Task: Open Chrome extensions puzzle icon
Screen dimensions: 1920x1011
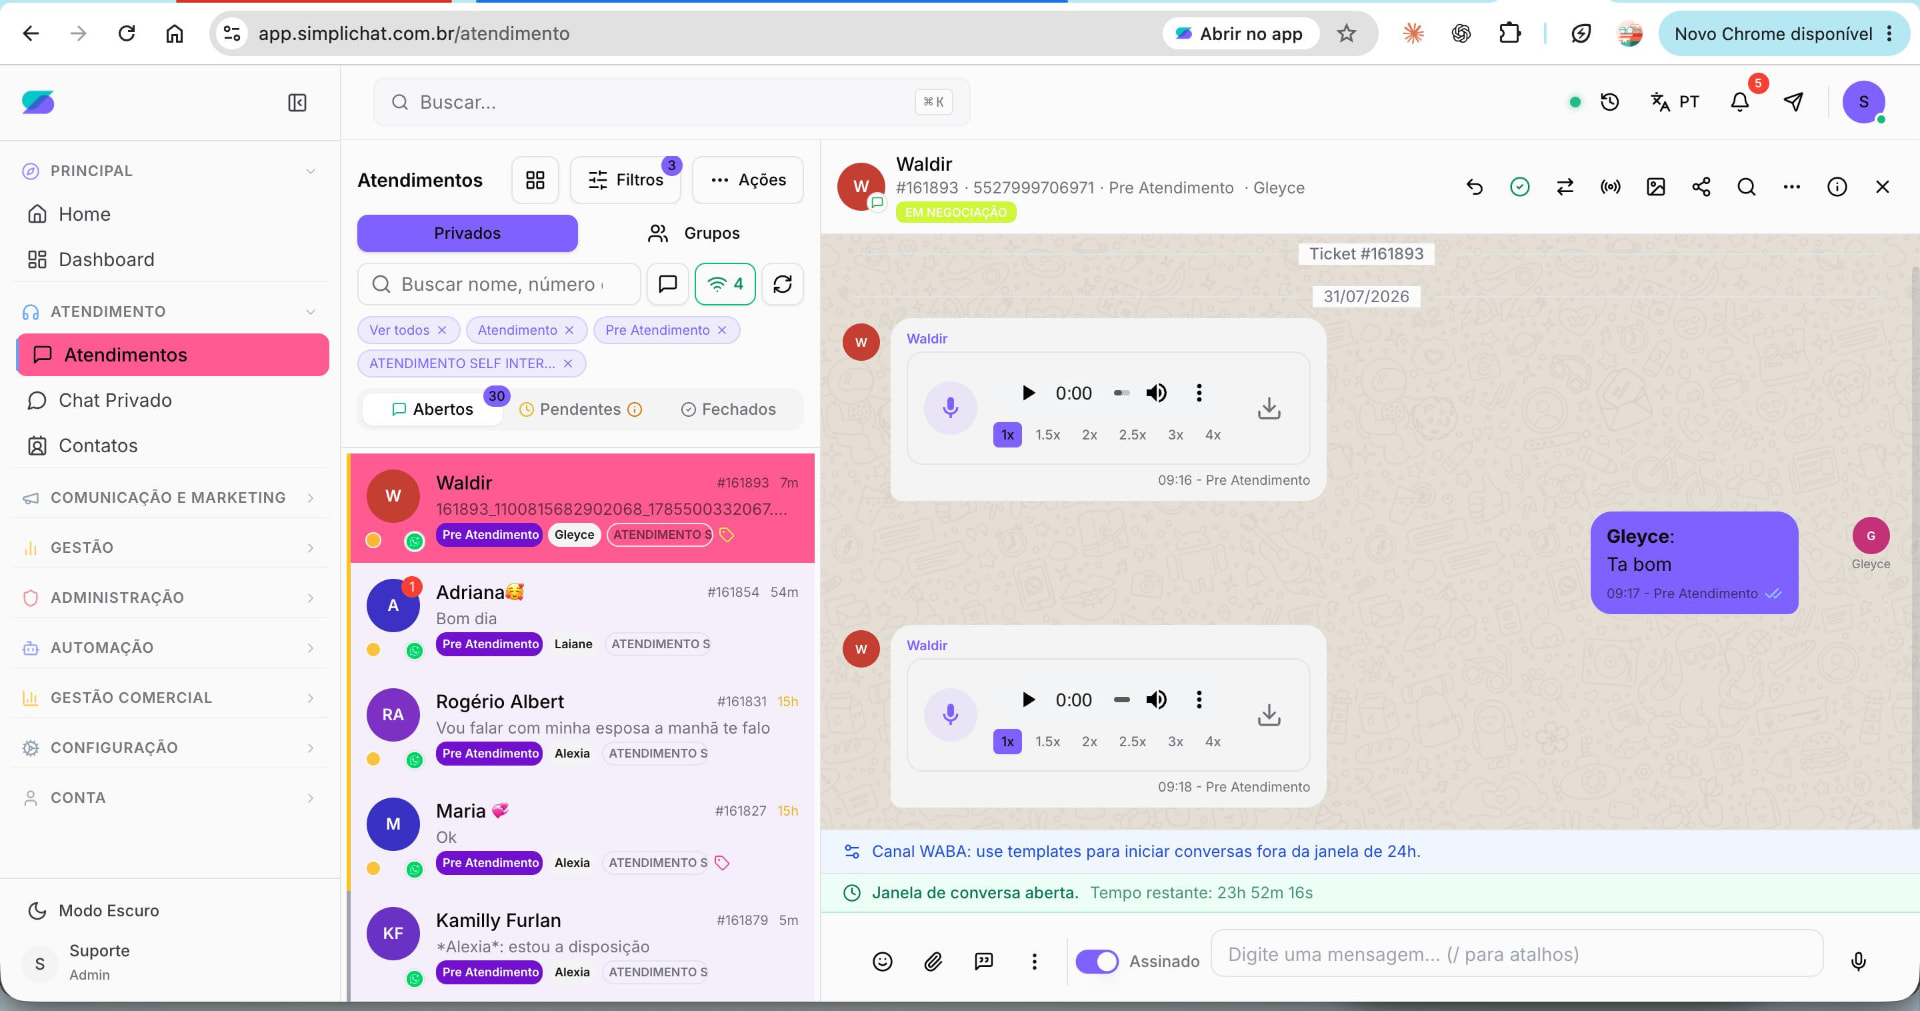Action: (x=1510, y=33)
